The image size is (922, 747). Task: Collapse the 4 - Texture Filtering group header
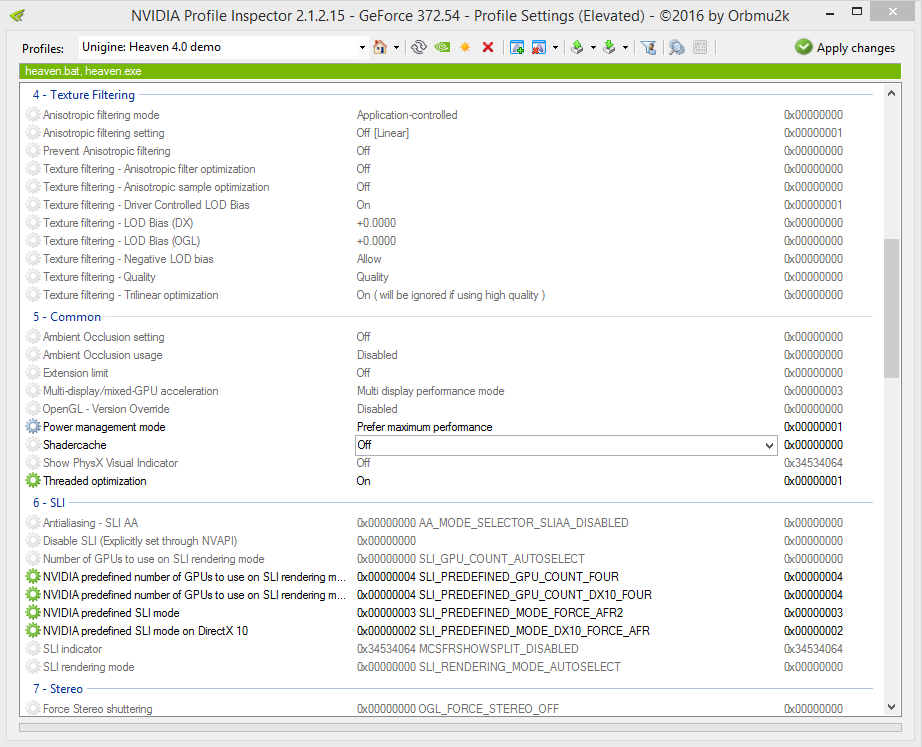(83, 95)
